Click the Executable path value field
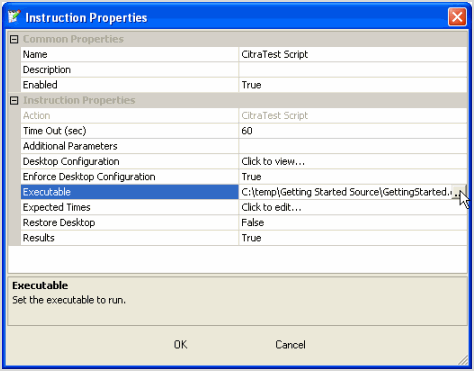Image resolution: width=474 pixels, height=371 pixels. [345, 192]
